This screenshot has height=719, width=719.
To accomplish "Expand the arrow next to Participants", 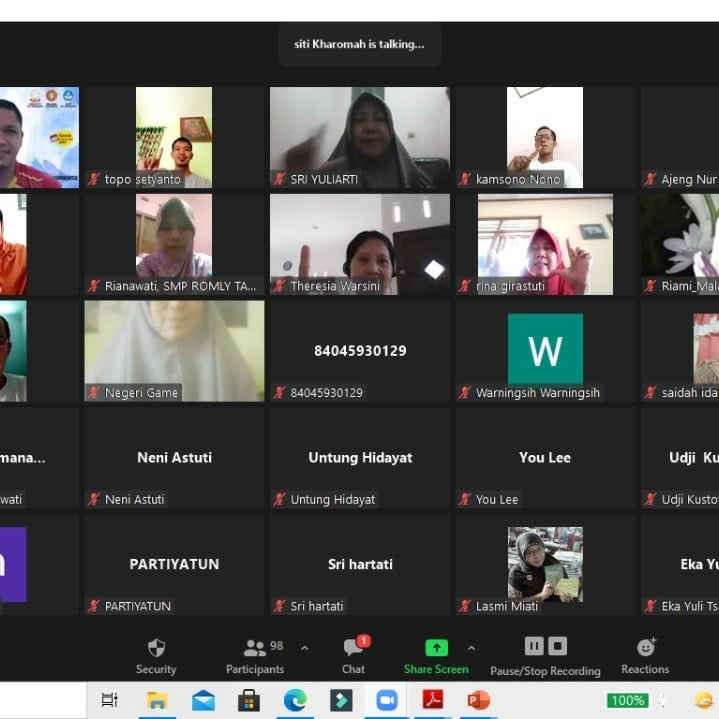I will click(x=305, y=647).
